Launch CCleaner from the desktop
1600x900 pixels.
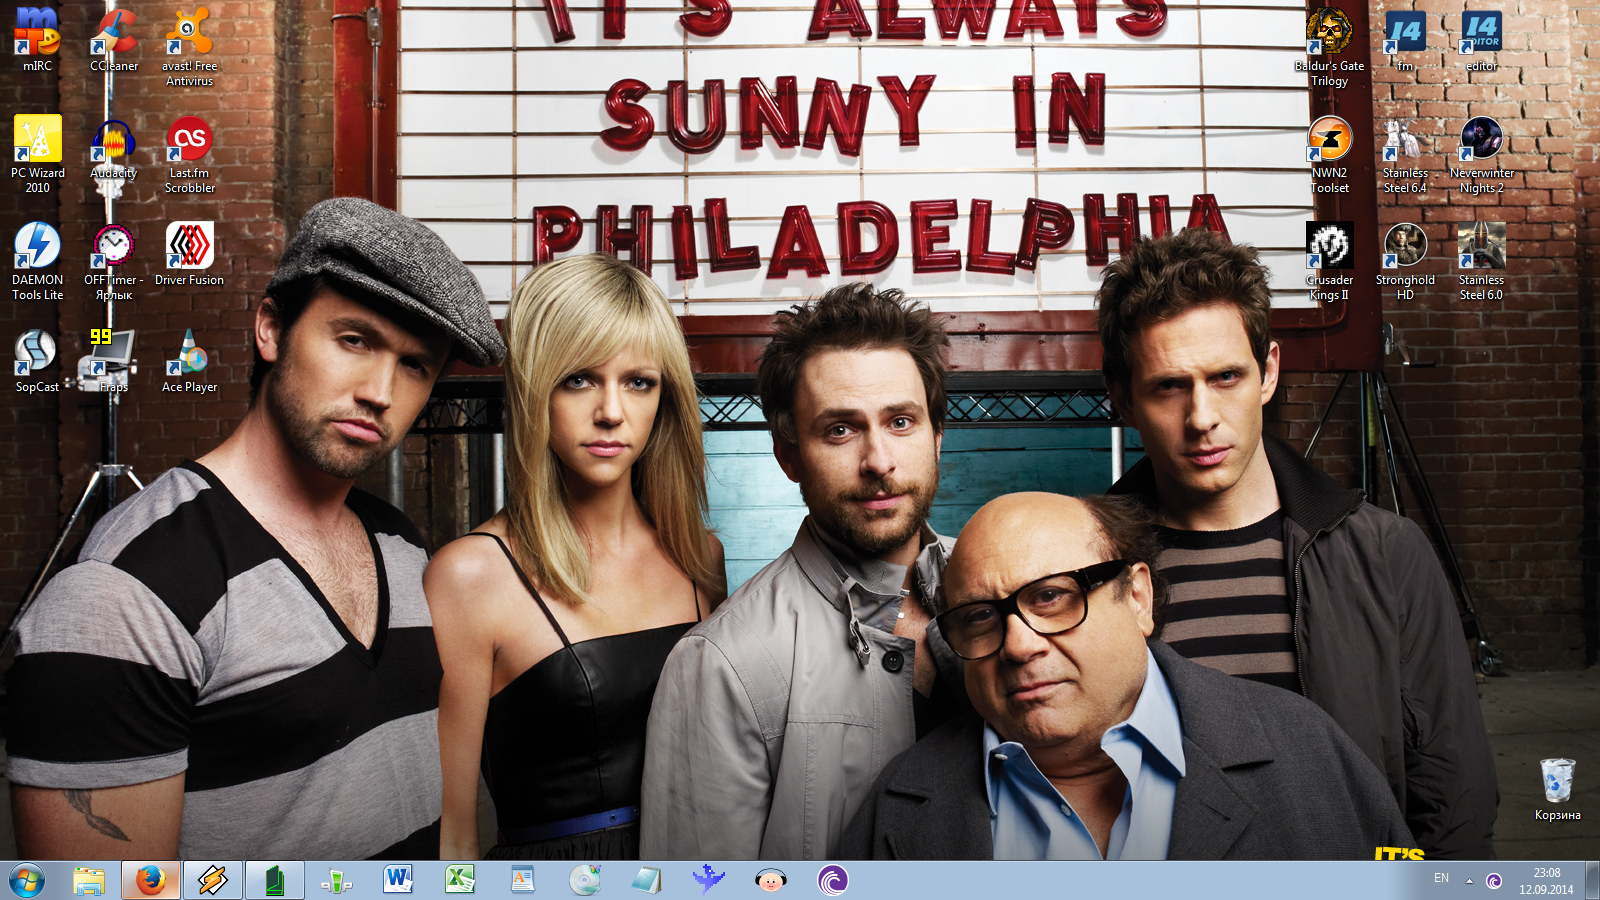[114, 40]
